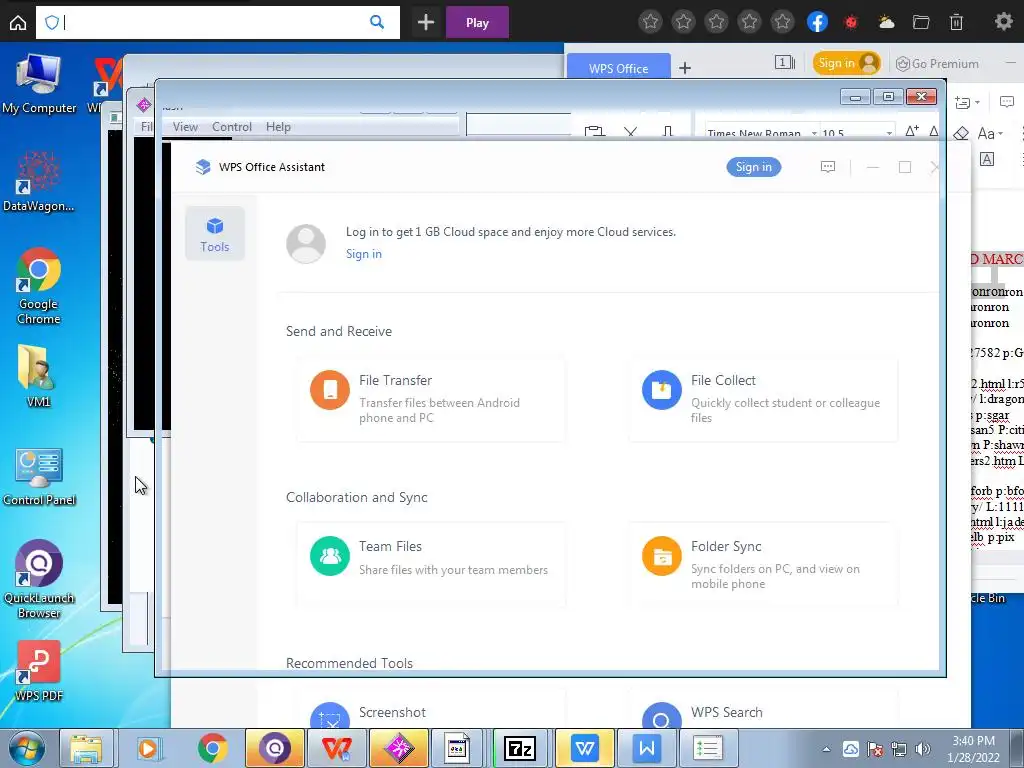1024x768 pixels.
Task: Click the Team Files green icon
Action: click(x=330, y=556)
